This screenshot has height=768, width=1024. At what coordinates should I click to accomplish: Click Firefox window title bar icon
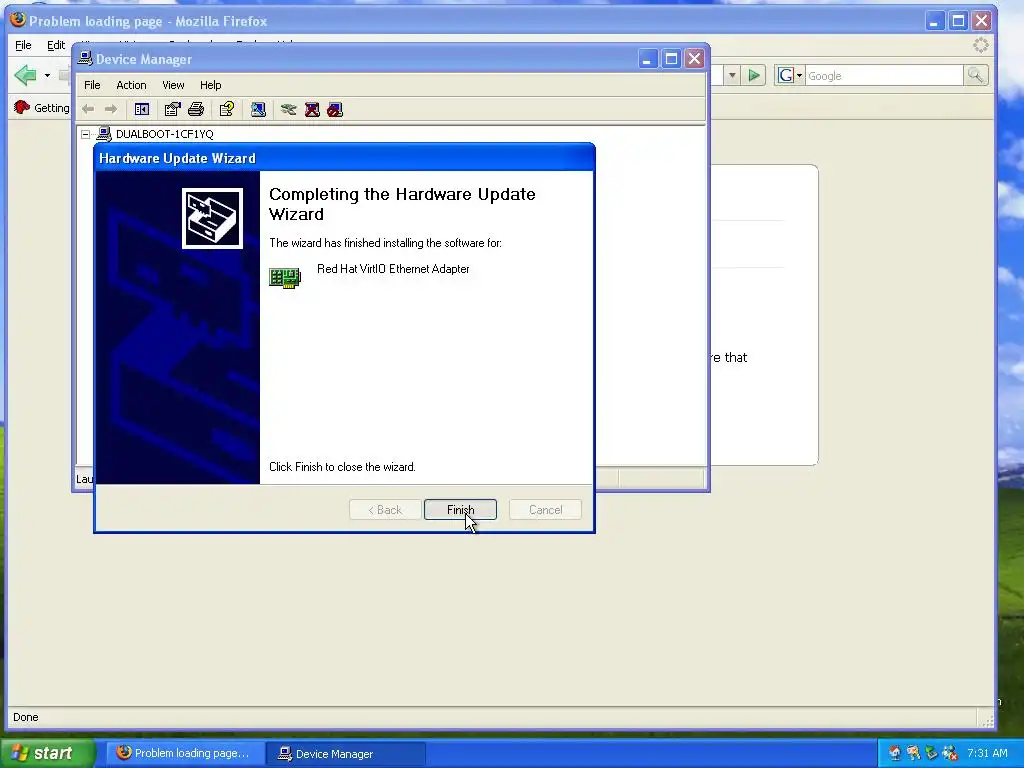click(18, 20)
